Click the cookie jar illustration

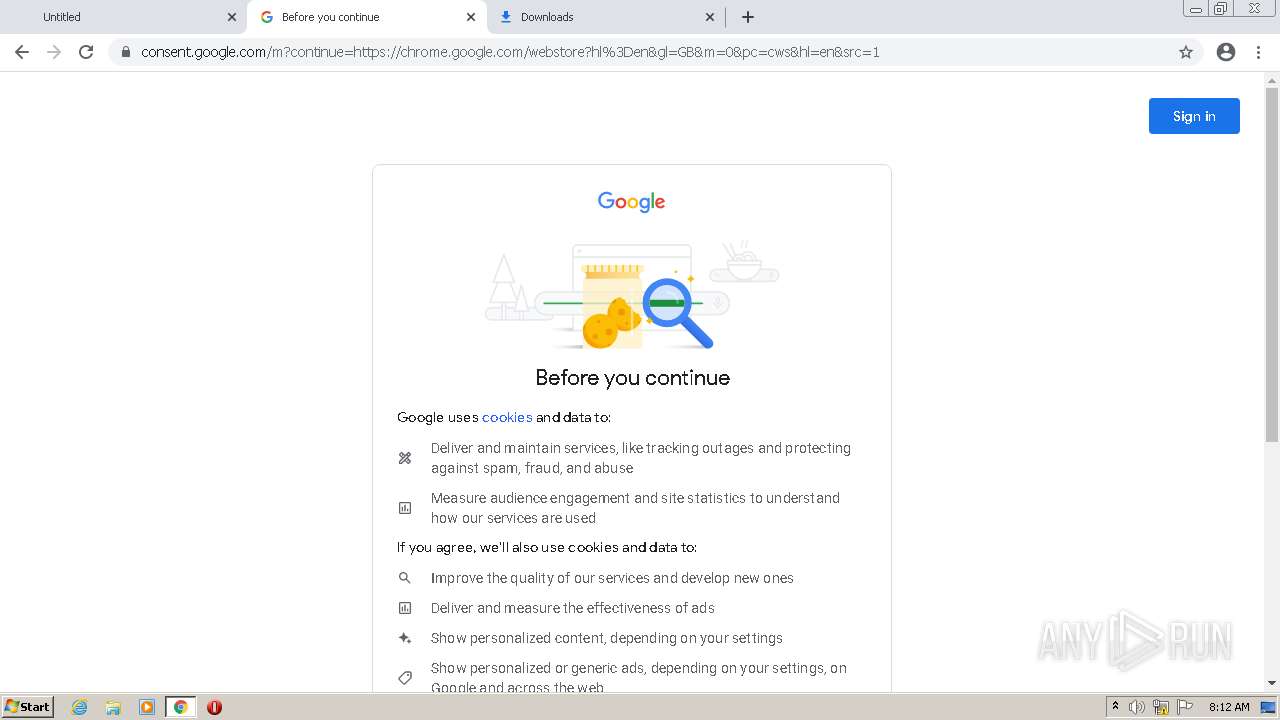[611, 307]
